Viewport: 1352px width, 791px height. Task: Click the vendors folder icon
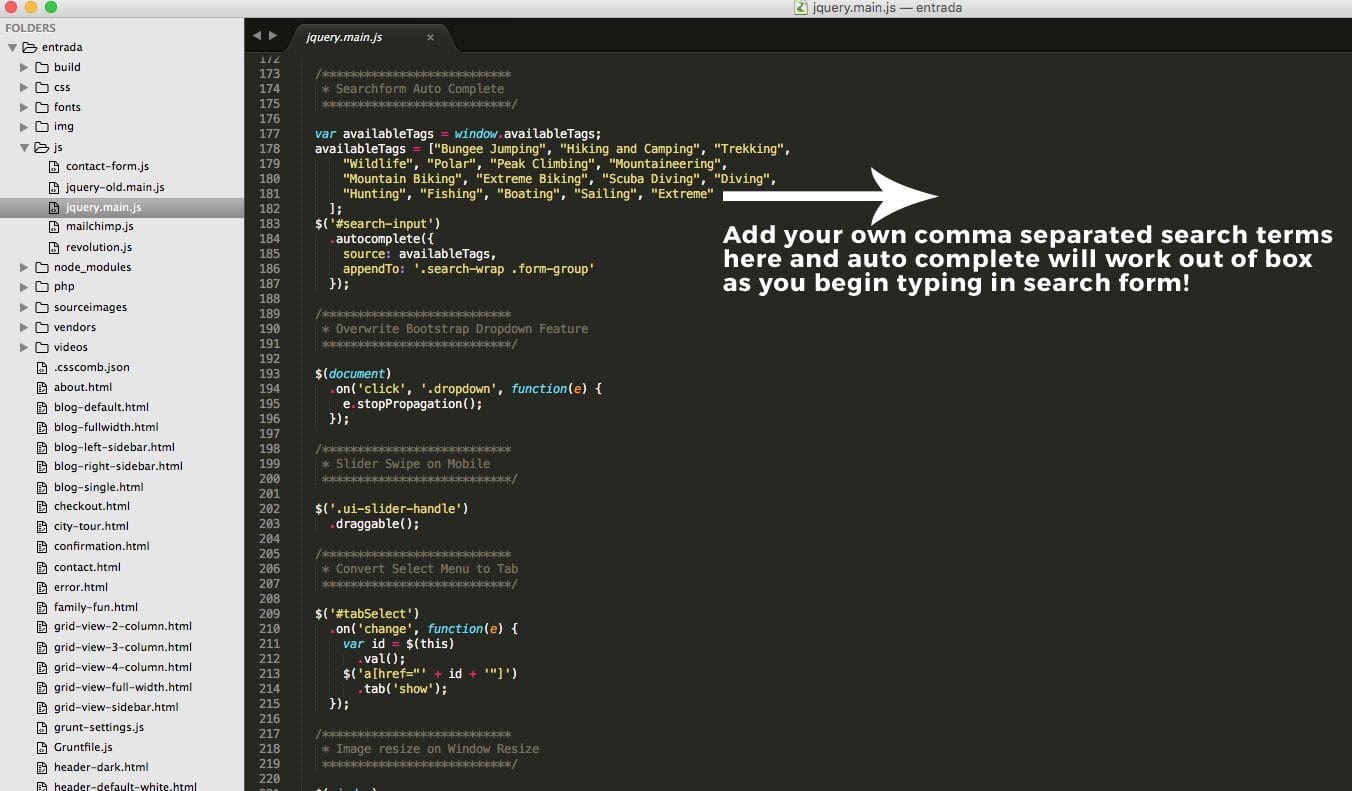pyautogui.click(x=42, y=327)
